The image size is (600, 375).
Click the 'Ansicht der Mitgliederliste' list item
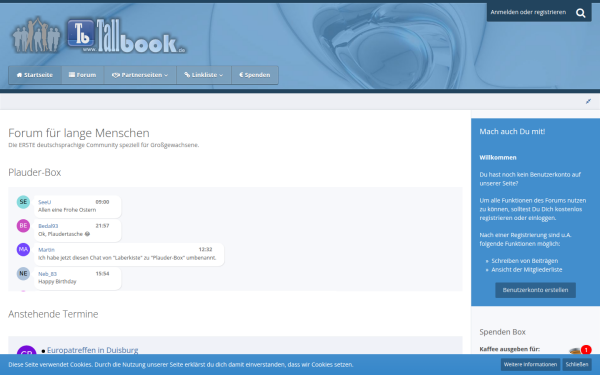tap(527, 270)
